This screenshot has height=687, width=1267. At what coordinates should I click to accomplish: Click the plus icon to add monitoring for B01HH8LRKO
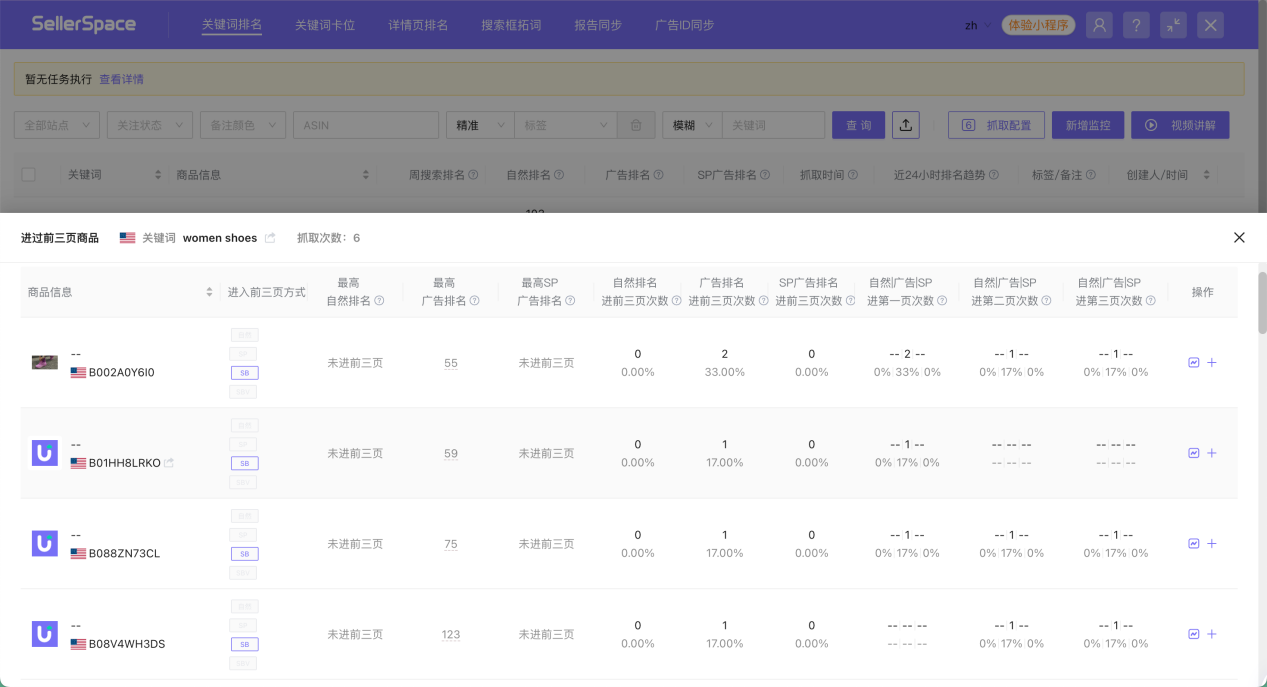1211,452
